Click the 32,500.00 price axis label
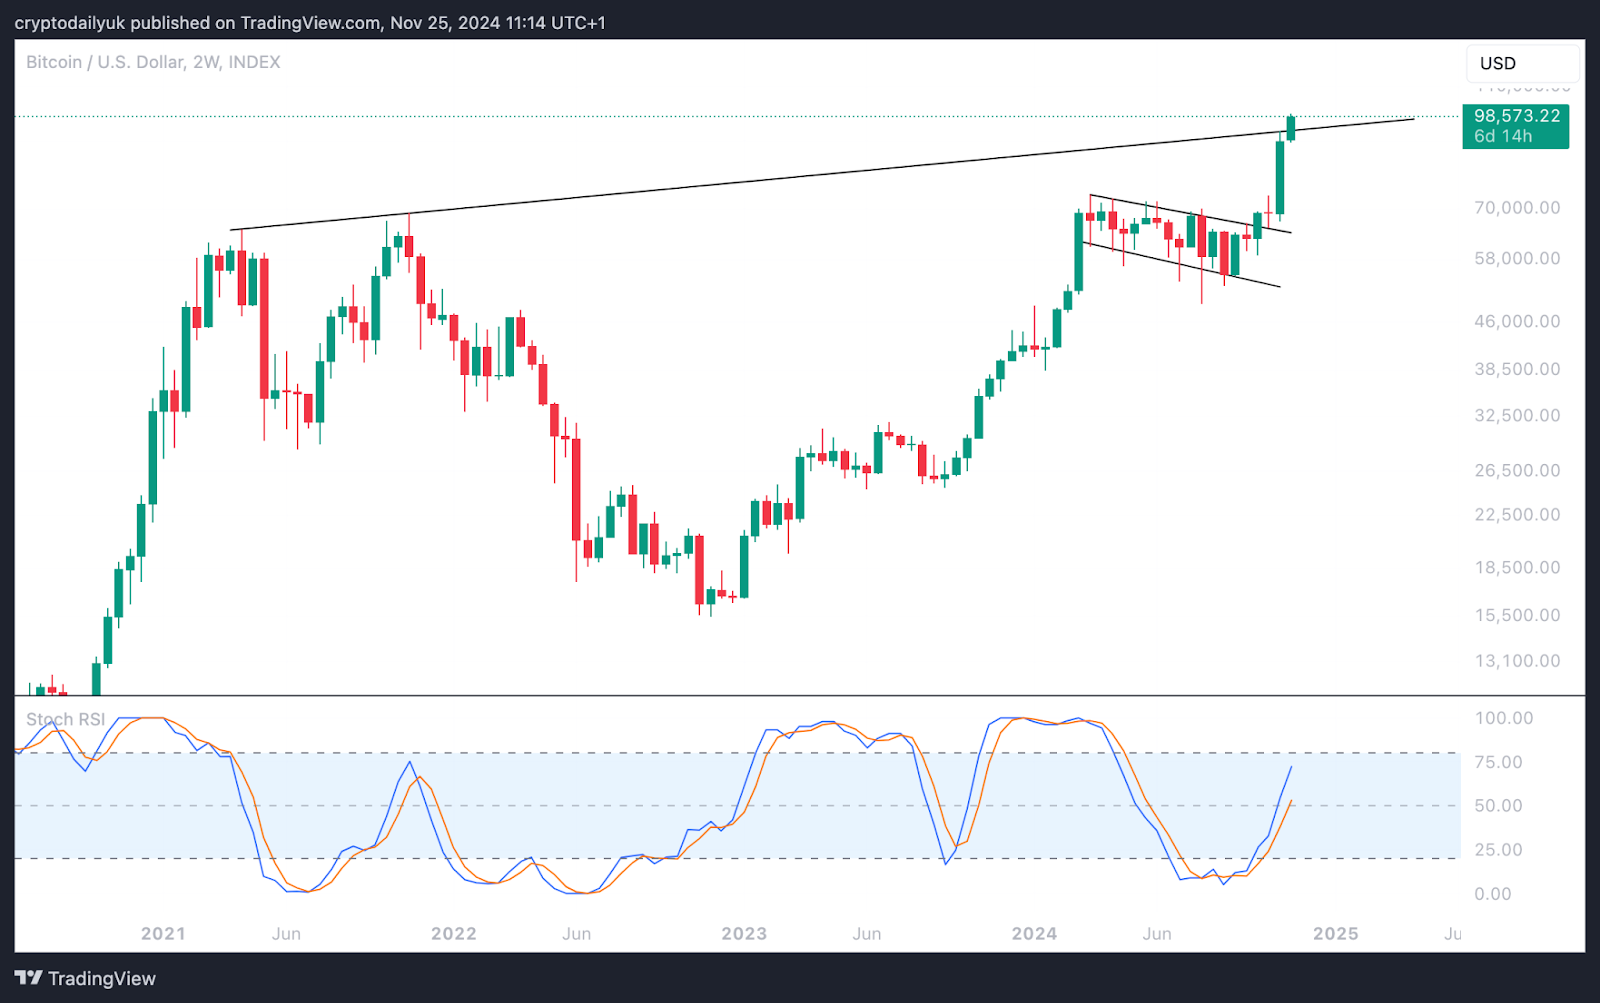Image resolution: width=1600 pixels, height=1003 pixels. 1517,415
